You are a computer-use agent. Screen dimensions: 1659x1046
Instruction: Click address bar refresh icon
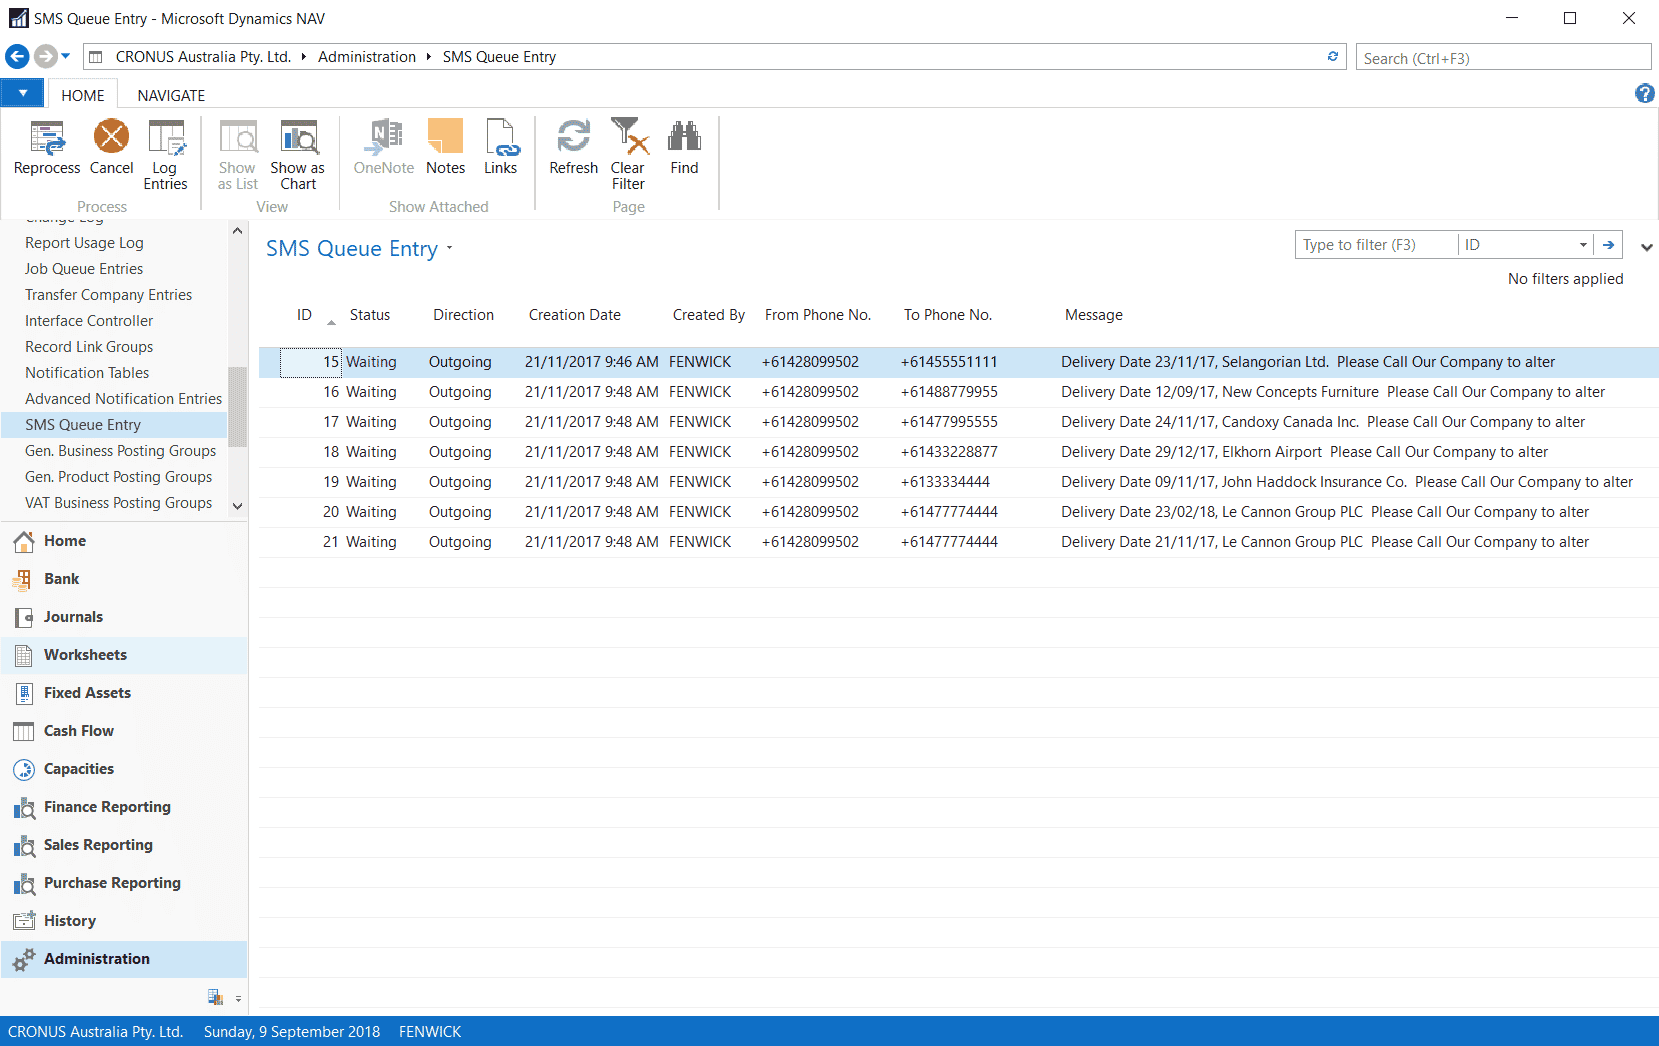[x=1332, y=57]
